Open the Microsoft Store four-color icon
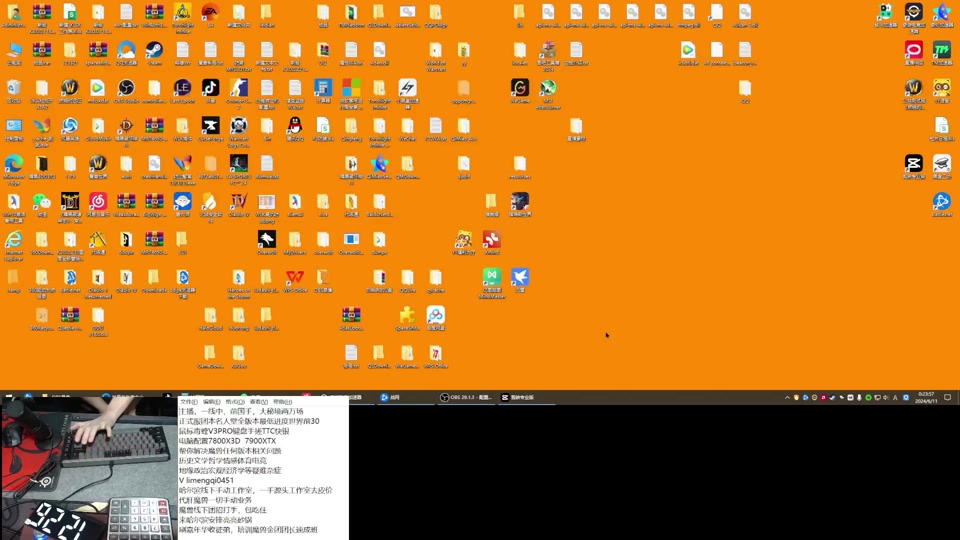The width and height of the screenshot is (960, 540). 351,88
